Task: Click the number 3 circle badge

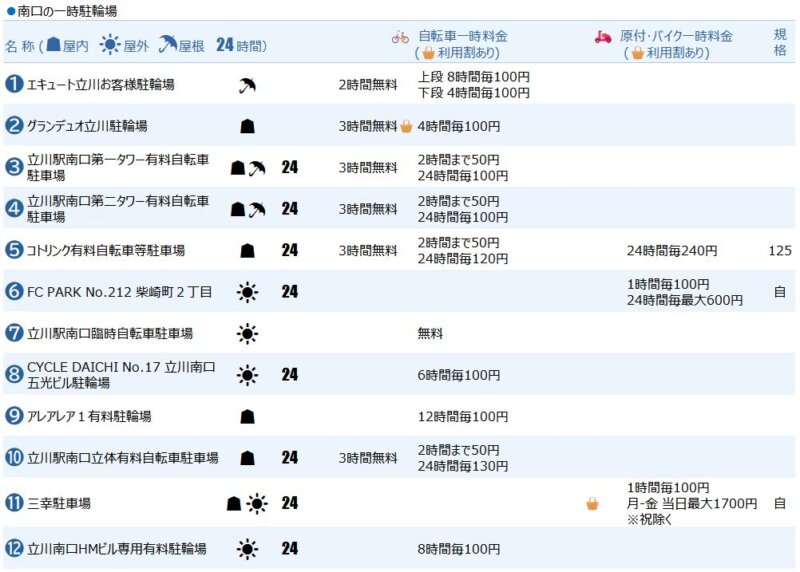Action: pyautogui.click(x=14, y=167)
